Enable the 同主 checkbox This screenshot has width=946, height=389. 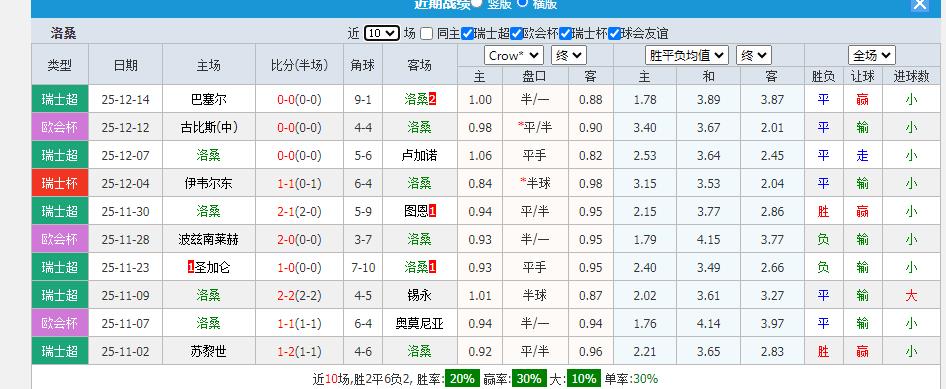tap(427, 34)
